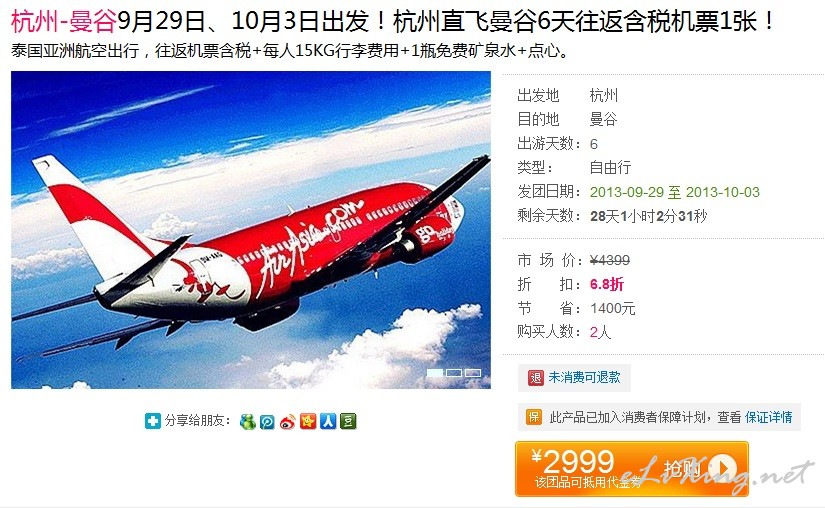Open the 保证详情 guarantee details link
The width and height of the screenshot is (825, 508).
[769, 417]
